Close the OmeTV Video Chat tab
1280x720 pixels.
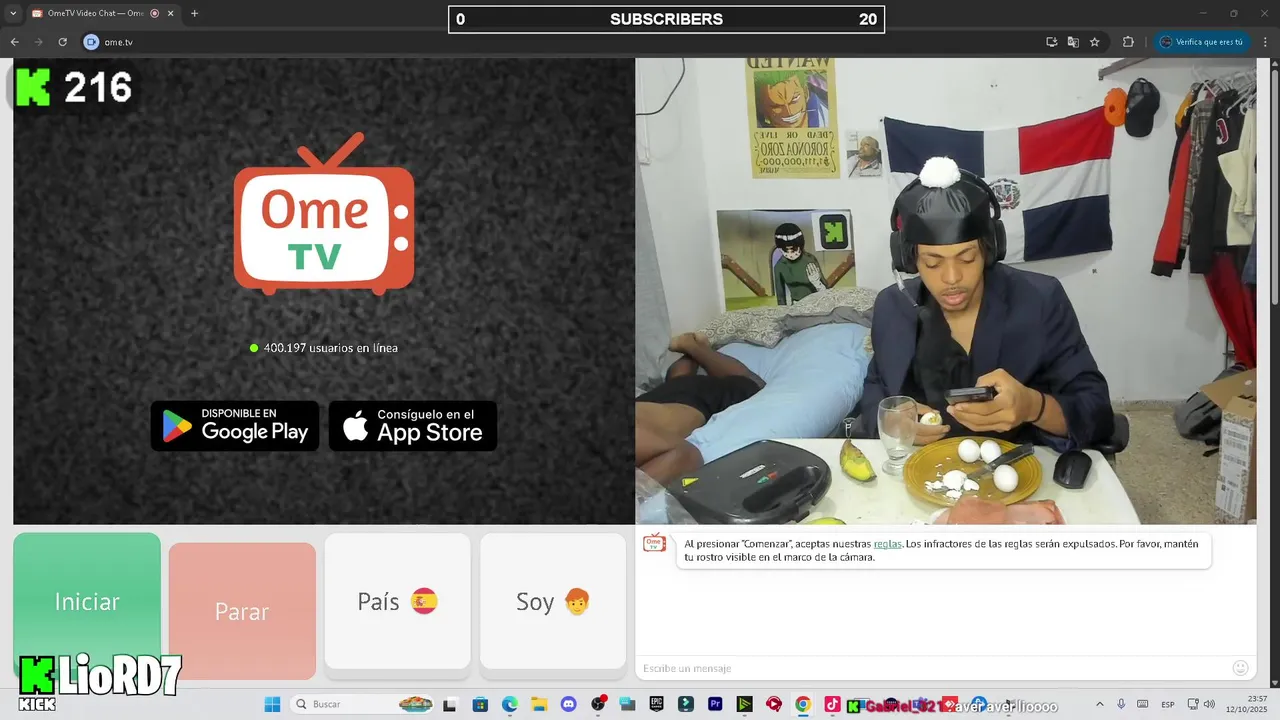pos(171,13)
